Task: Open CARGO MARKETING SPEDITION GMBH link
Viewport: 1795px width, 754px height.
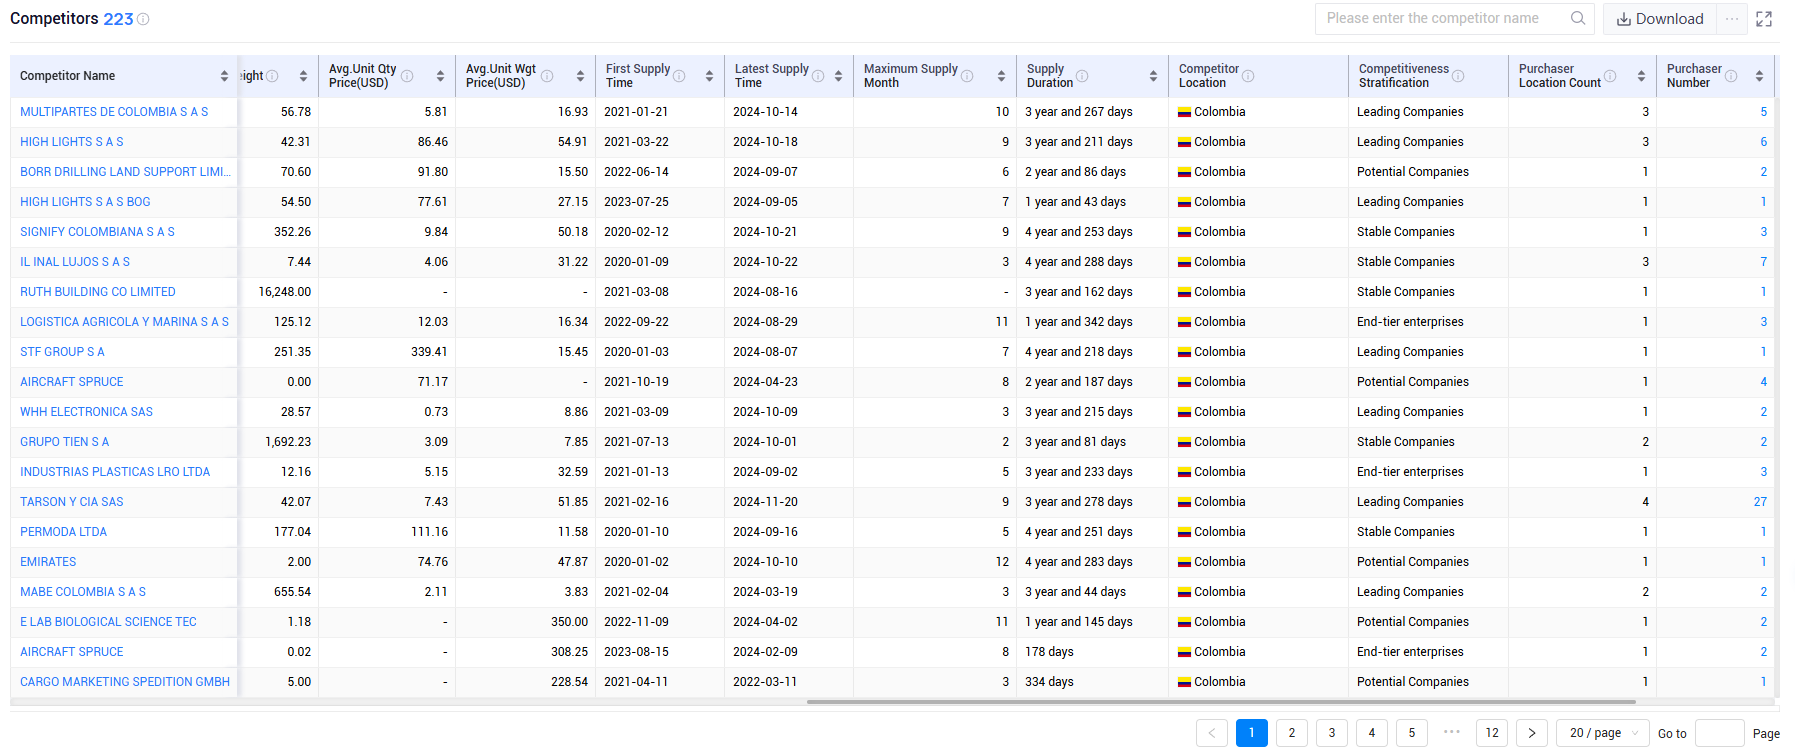Action: [x=125, y=682]
